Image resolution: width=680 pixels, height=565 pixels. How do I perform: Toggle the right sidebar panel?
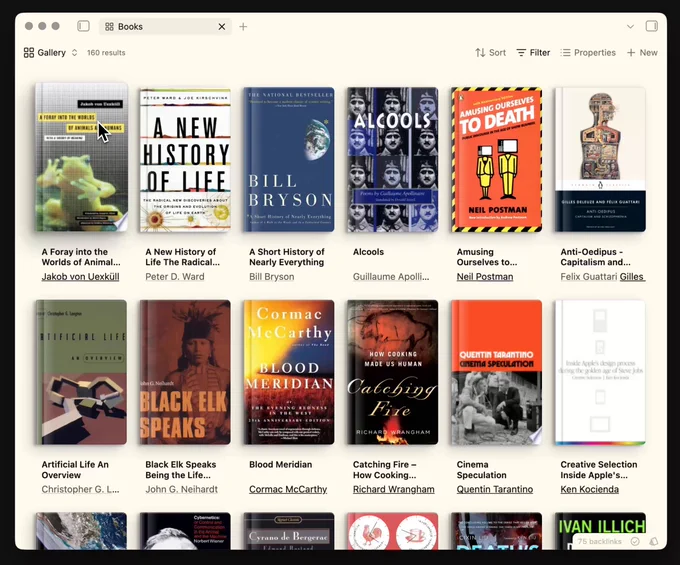point(652,26)
